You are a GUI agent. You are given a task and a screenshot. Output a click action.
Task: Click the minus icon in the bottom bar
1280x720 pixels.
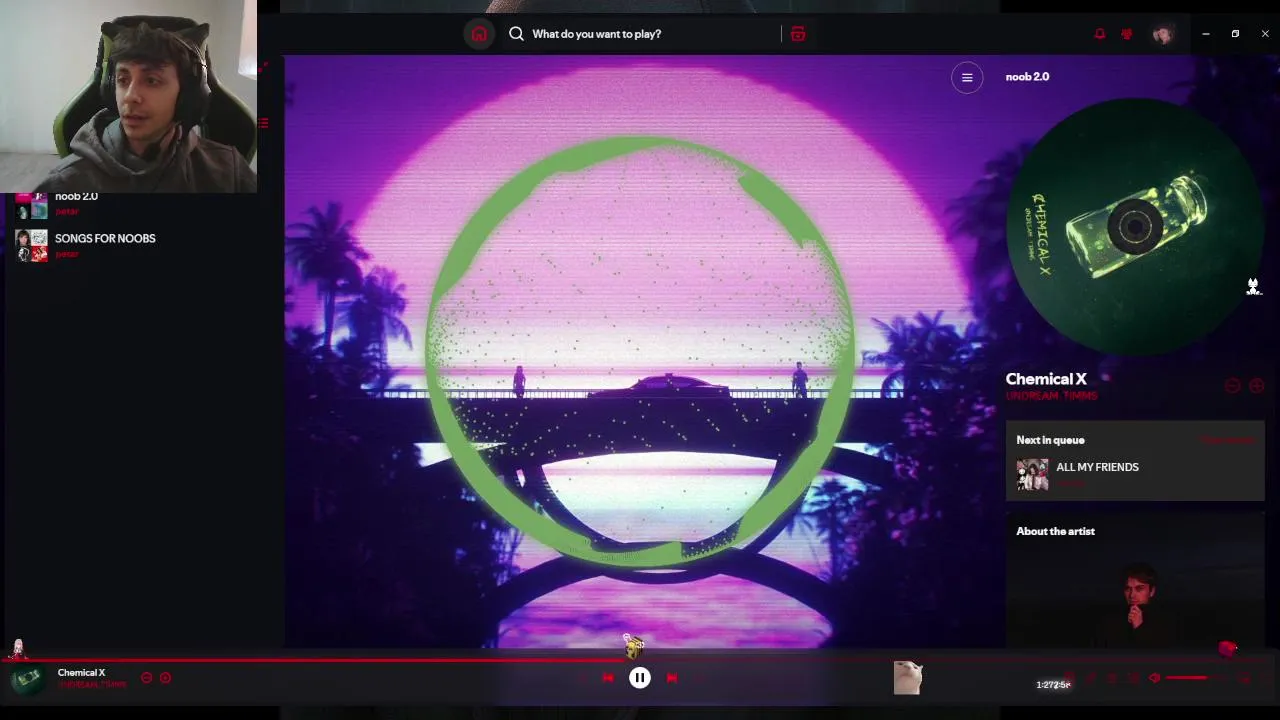click(x=146, y=678)
